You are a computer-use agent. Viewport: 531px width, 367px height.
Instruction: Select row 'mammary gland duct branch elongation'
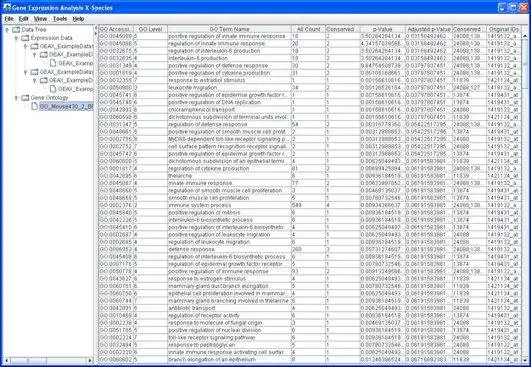tap(310, 286)
